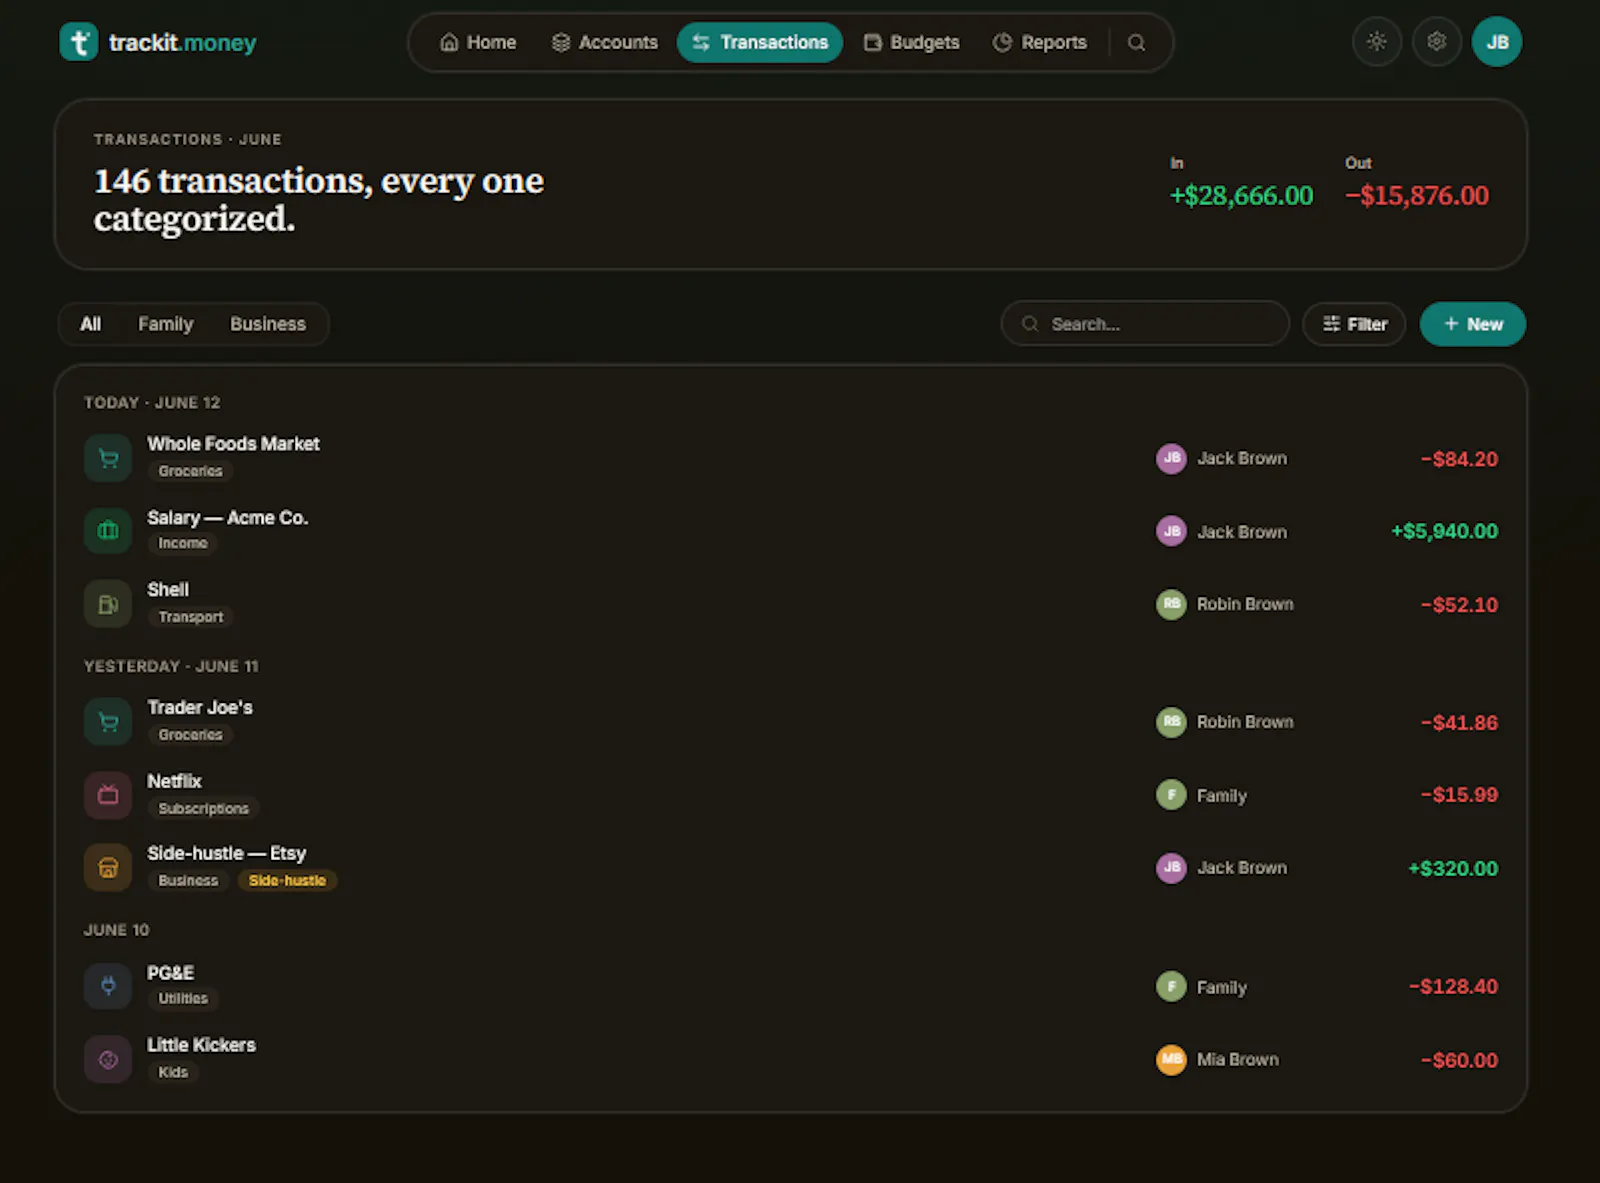Click the +$5,940.00 amount
The height and width of the screenshot is (1183, 1600).
click(x=1444, y=531)
